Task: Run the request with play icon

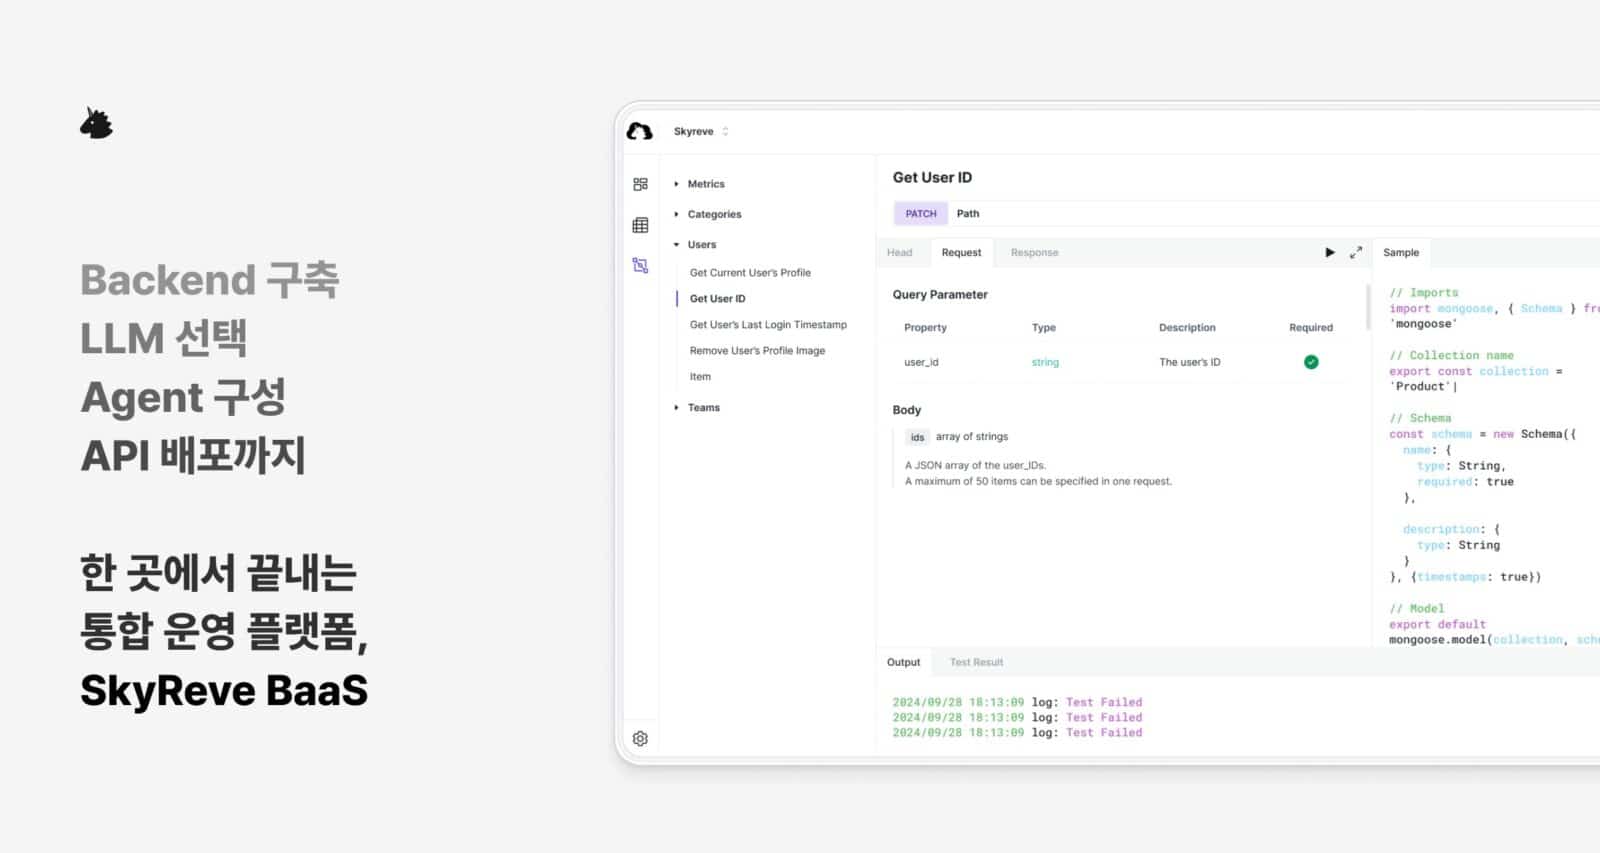Action: coord(1329,252)
